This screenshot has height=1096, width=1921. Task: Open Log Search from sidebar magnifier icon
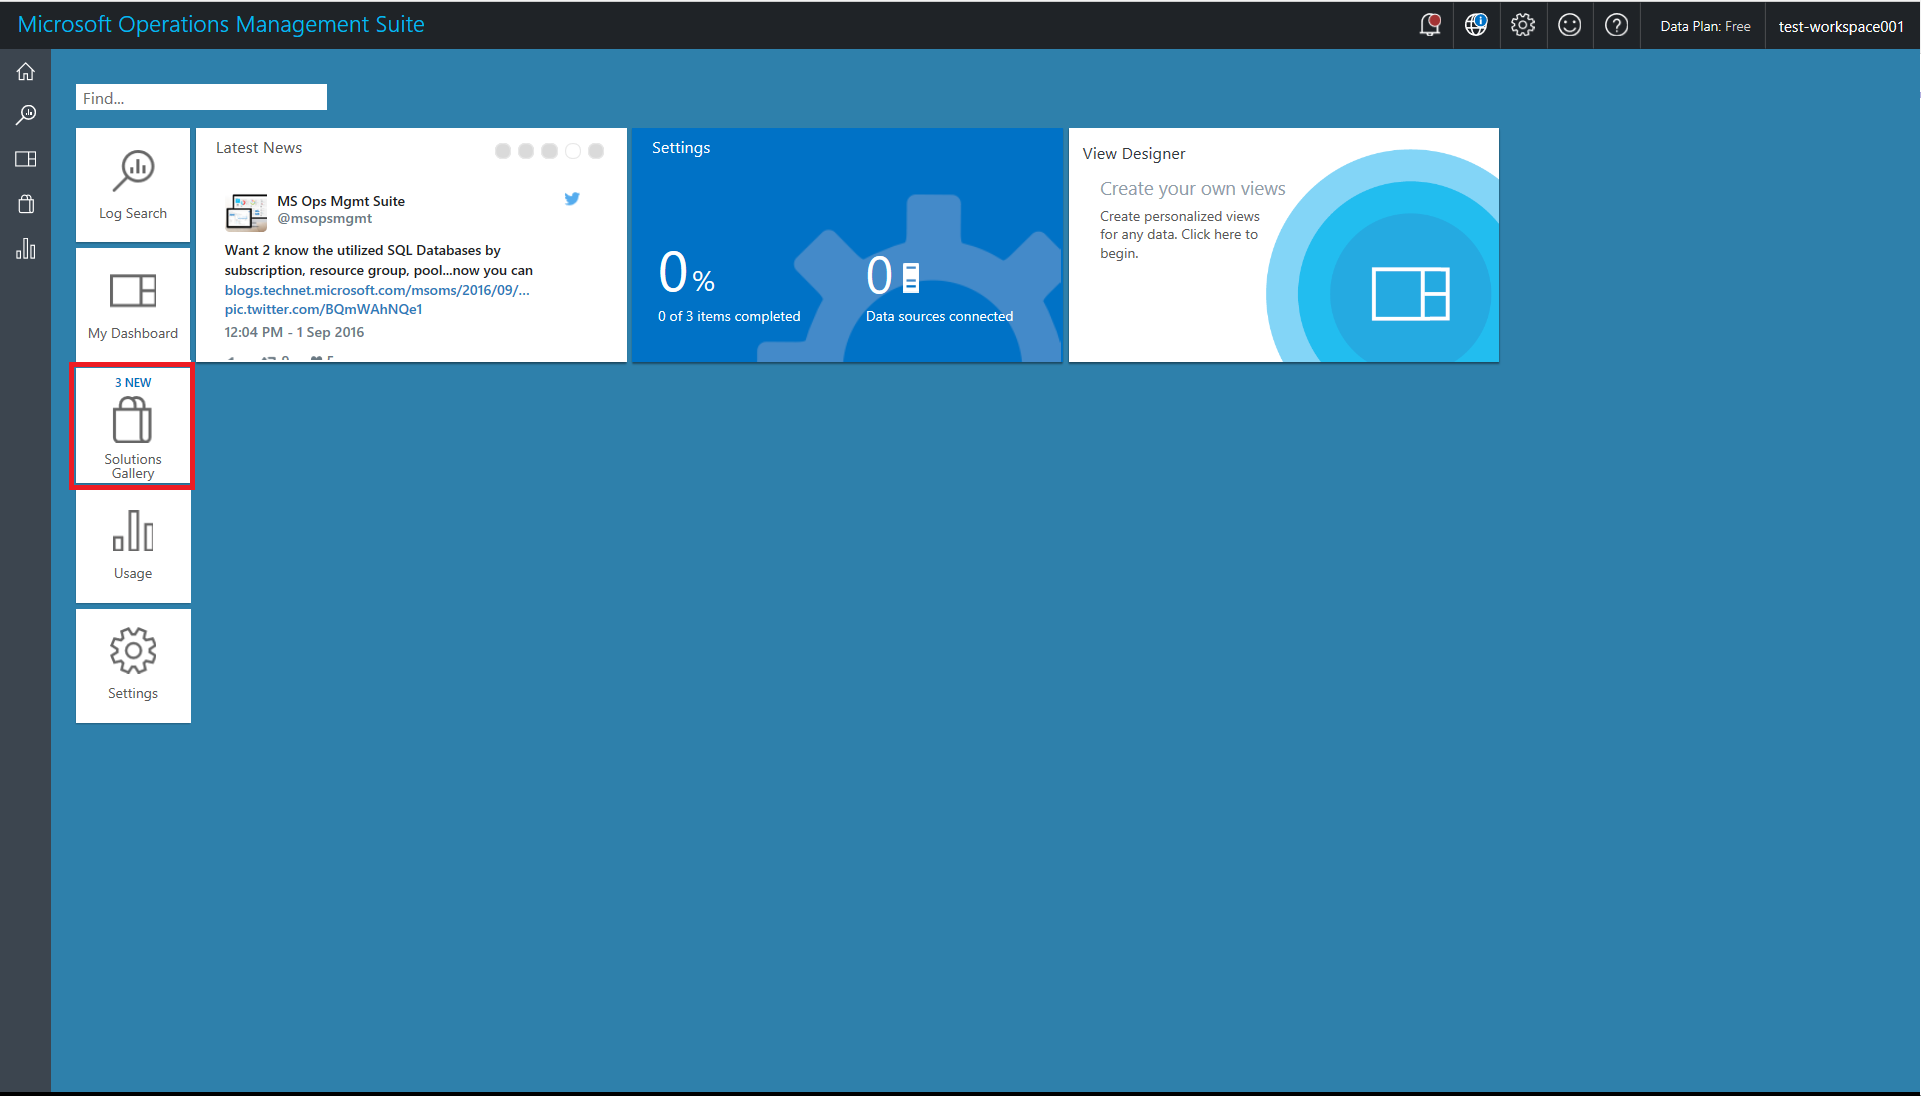pyautogui.click(x=26, y=115)
